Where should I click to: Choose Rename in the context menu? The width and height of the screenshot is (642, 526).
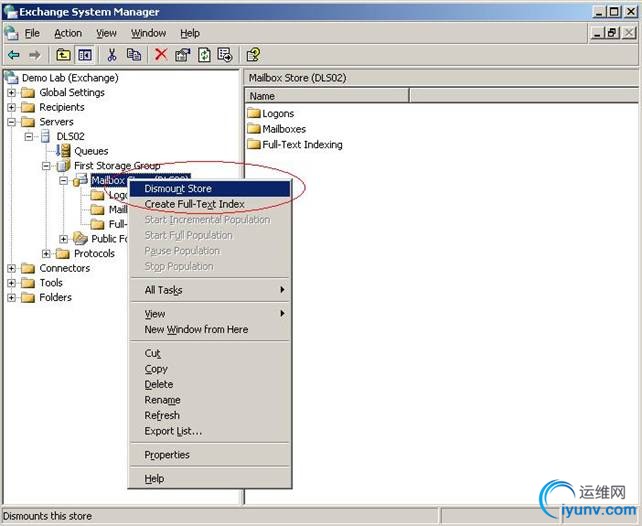pyautogui.click(x=210, y=400)
